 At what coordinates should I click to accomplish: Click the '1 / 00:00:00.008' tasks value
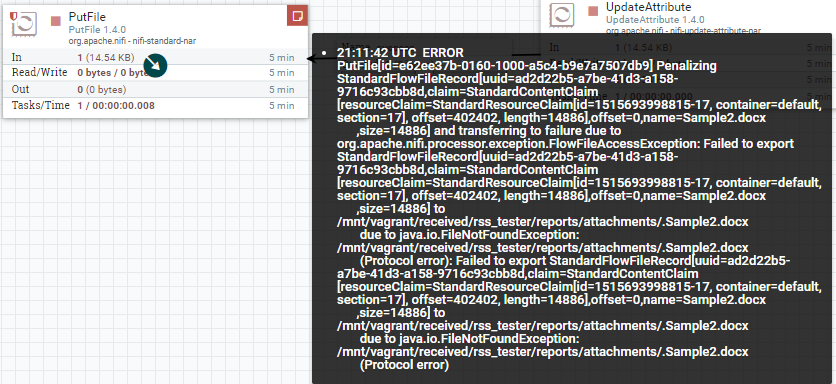pyautogui.click(x=116, y=106)
